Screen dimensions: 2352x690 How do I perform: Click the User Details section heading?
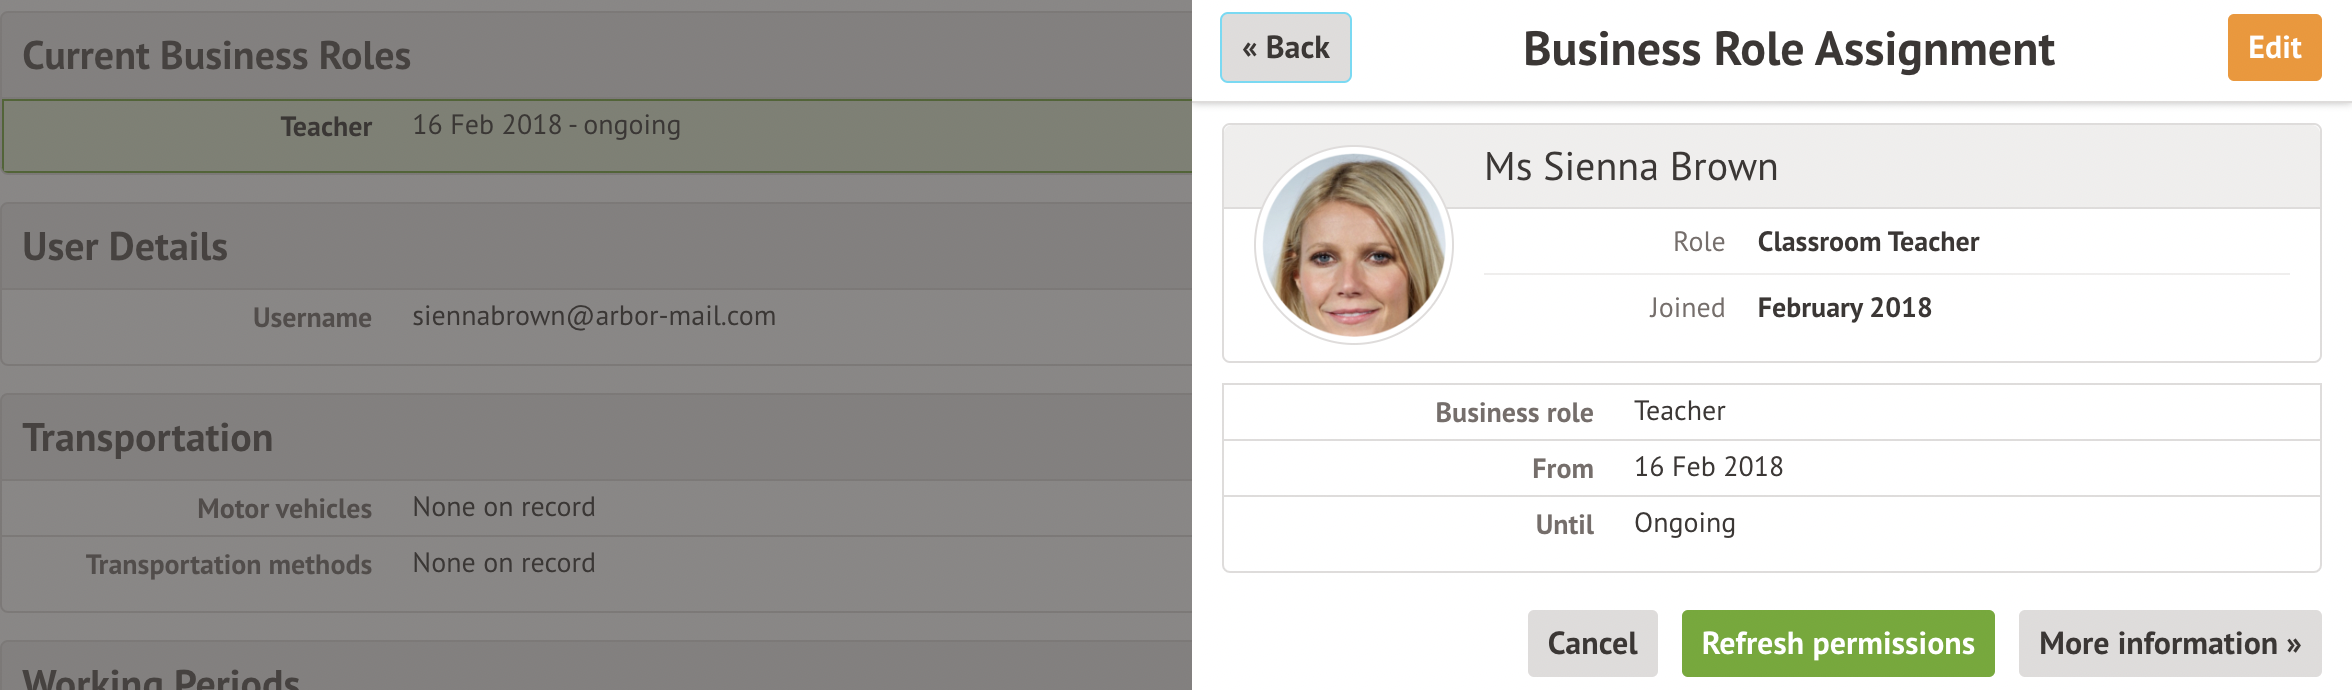[125, 247]
